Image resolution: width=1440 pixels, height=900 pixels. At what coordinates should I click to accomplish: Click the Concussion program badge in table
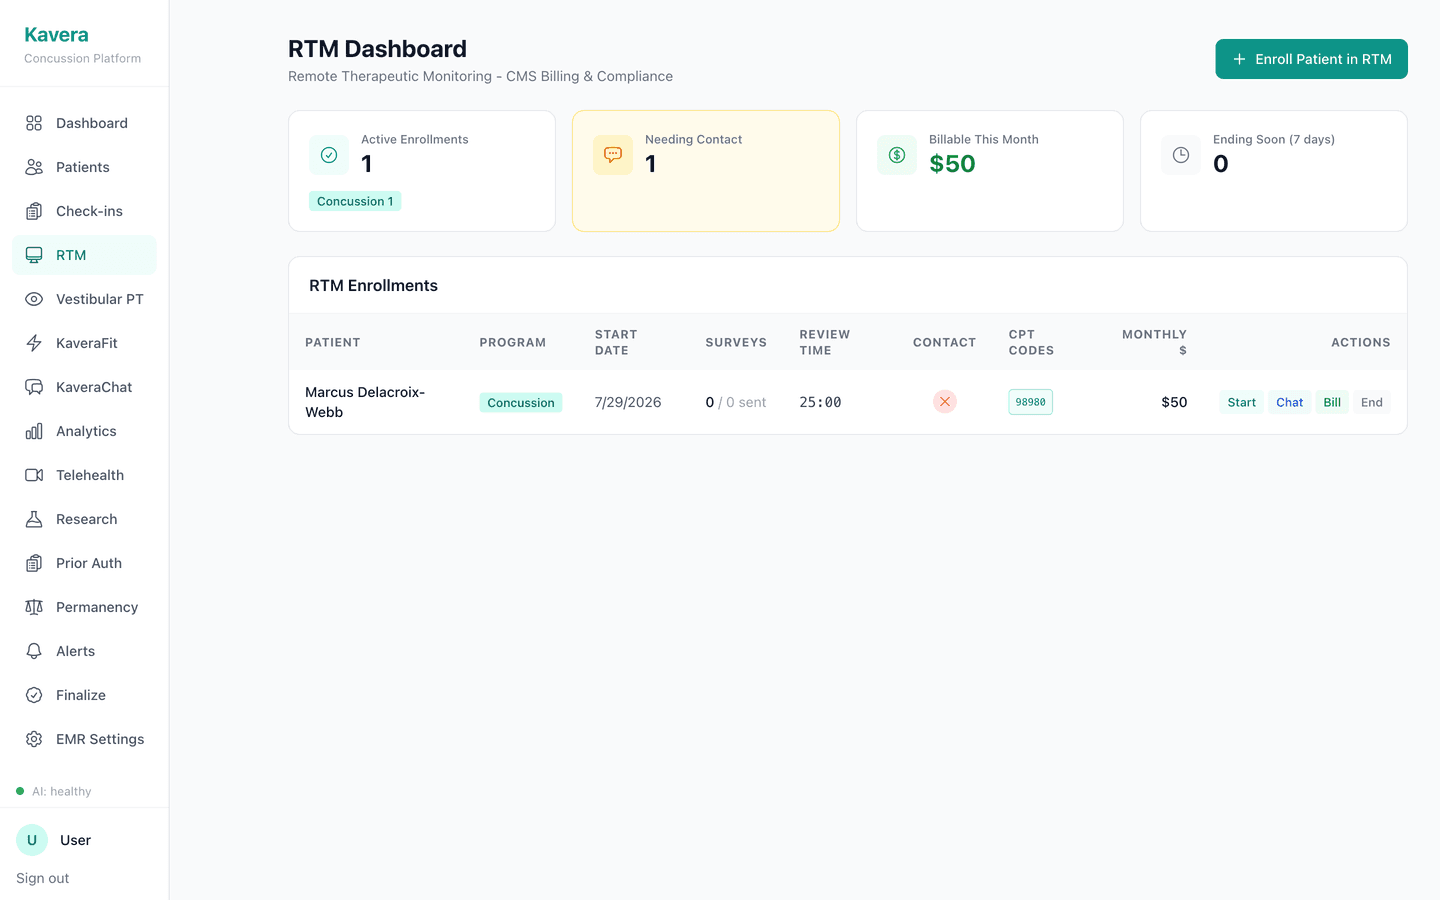click(521, 402)
